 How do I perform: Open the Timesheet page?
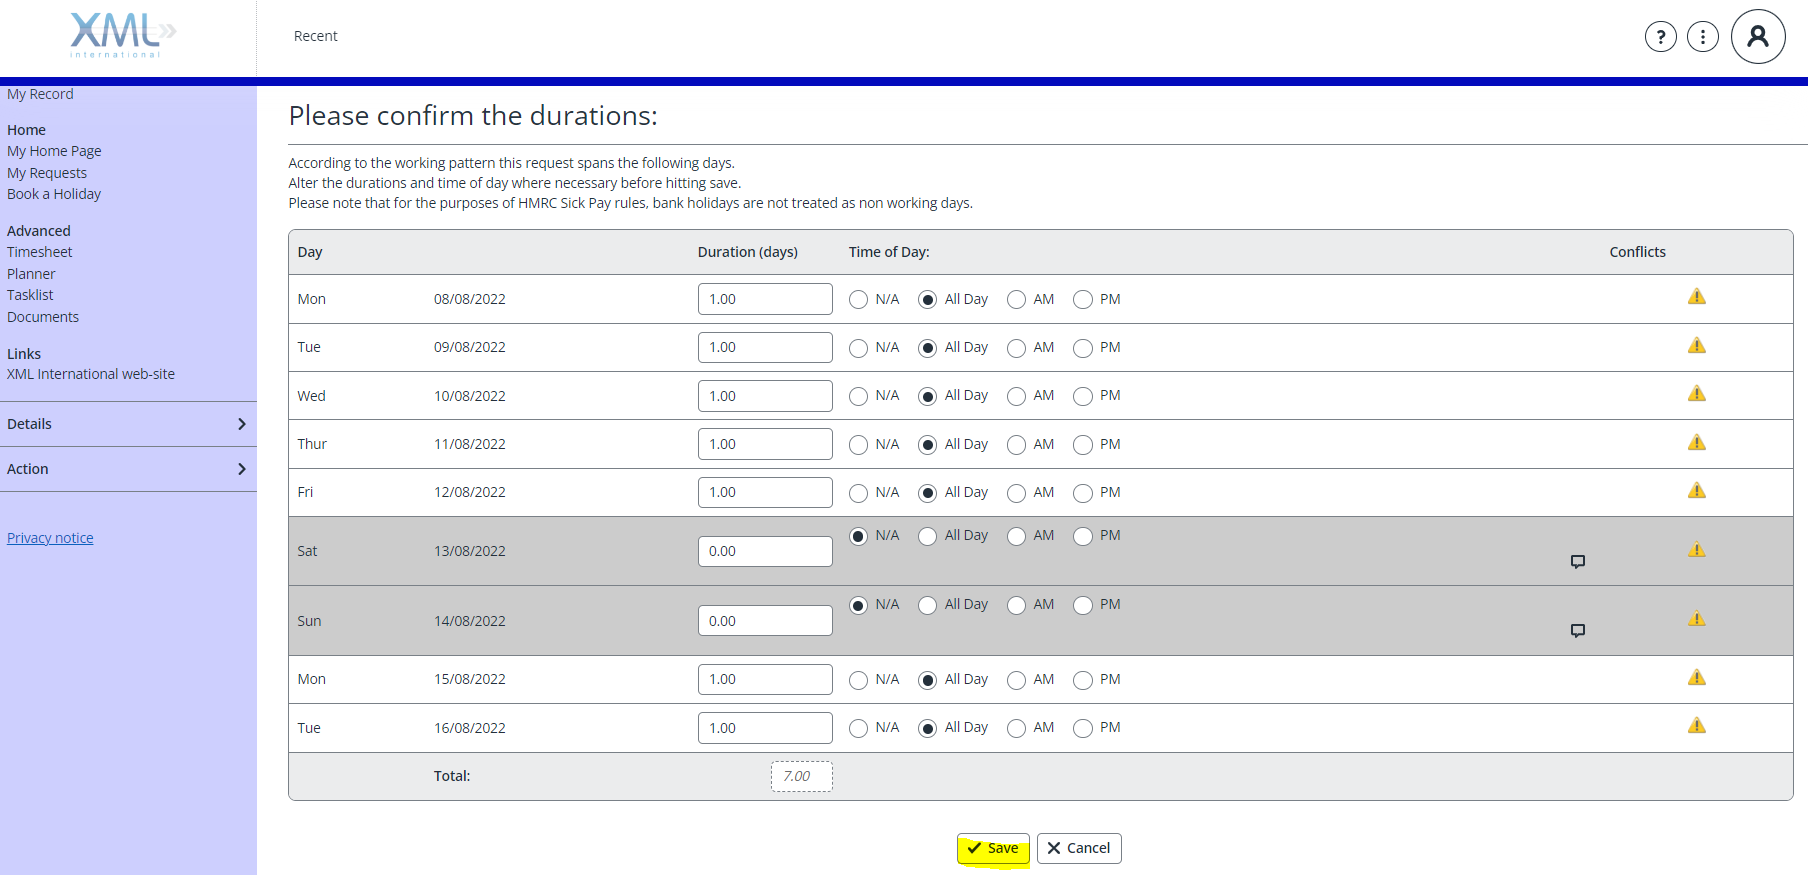[40, 252]
